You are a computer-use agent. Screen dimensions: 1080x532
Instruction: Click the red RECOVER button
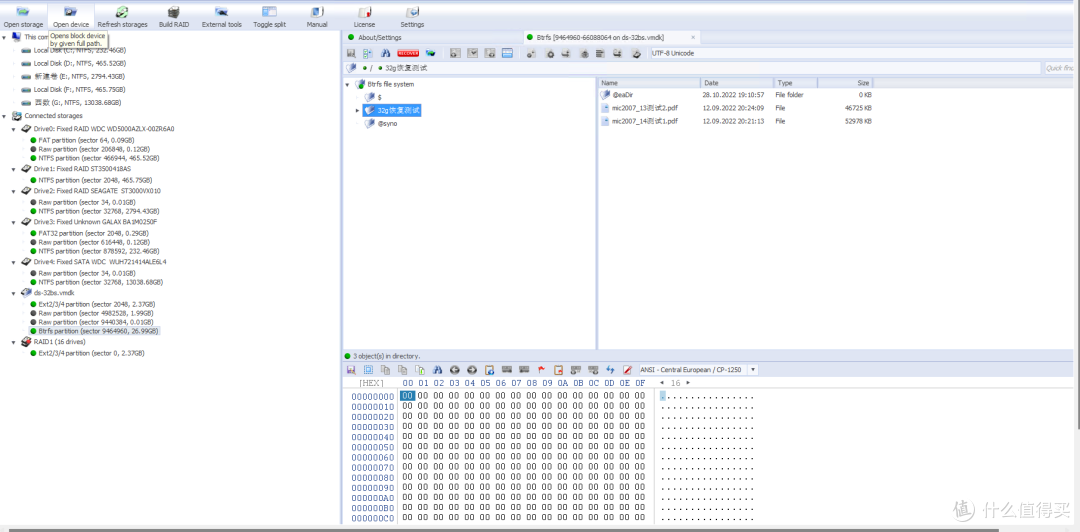point(408,53)
